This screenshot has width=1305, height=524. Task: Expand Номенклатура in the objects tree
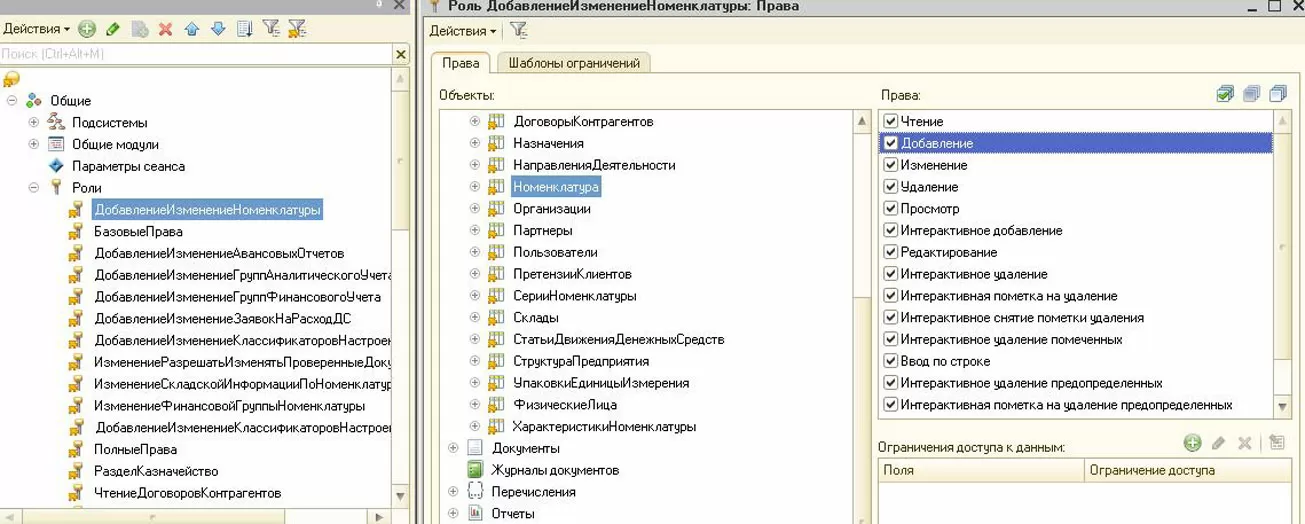coord(475,187)
